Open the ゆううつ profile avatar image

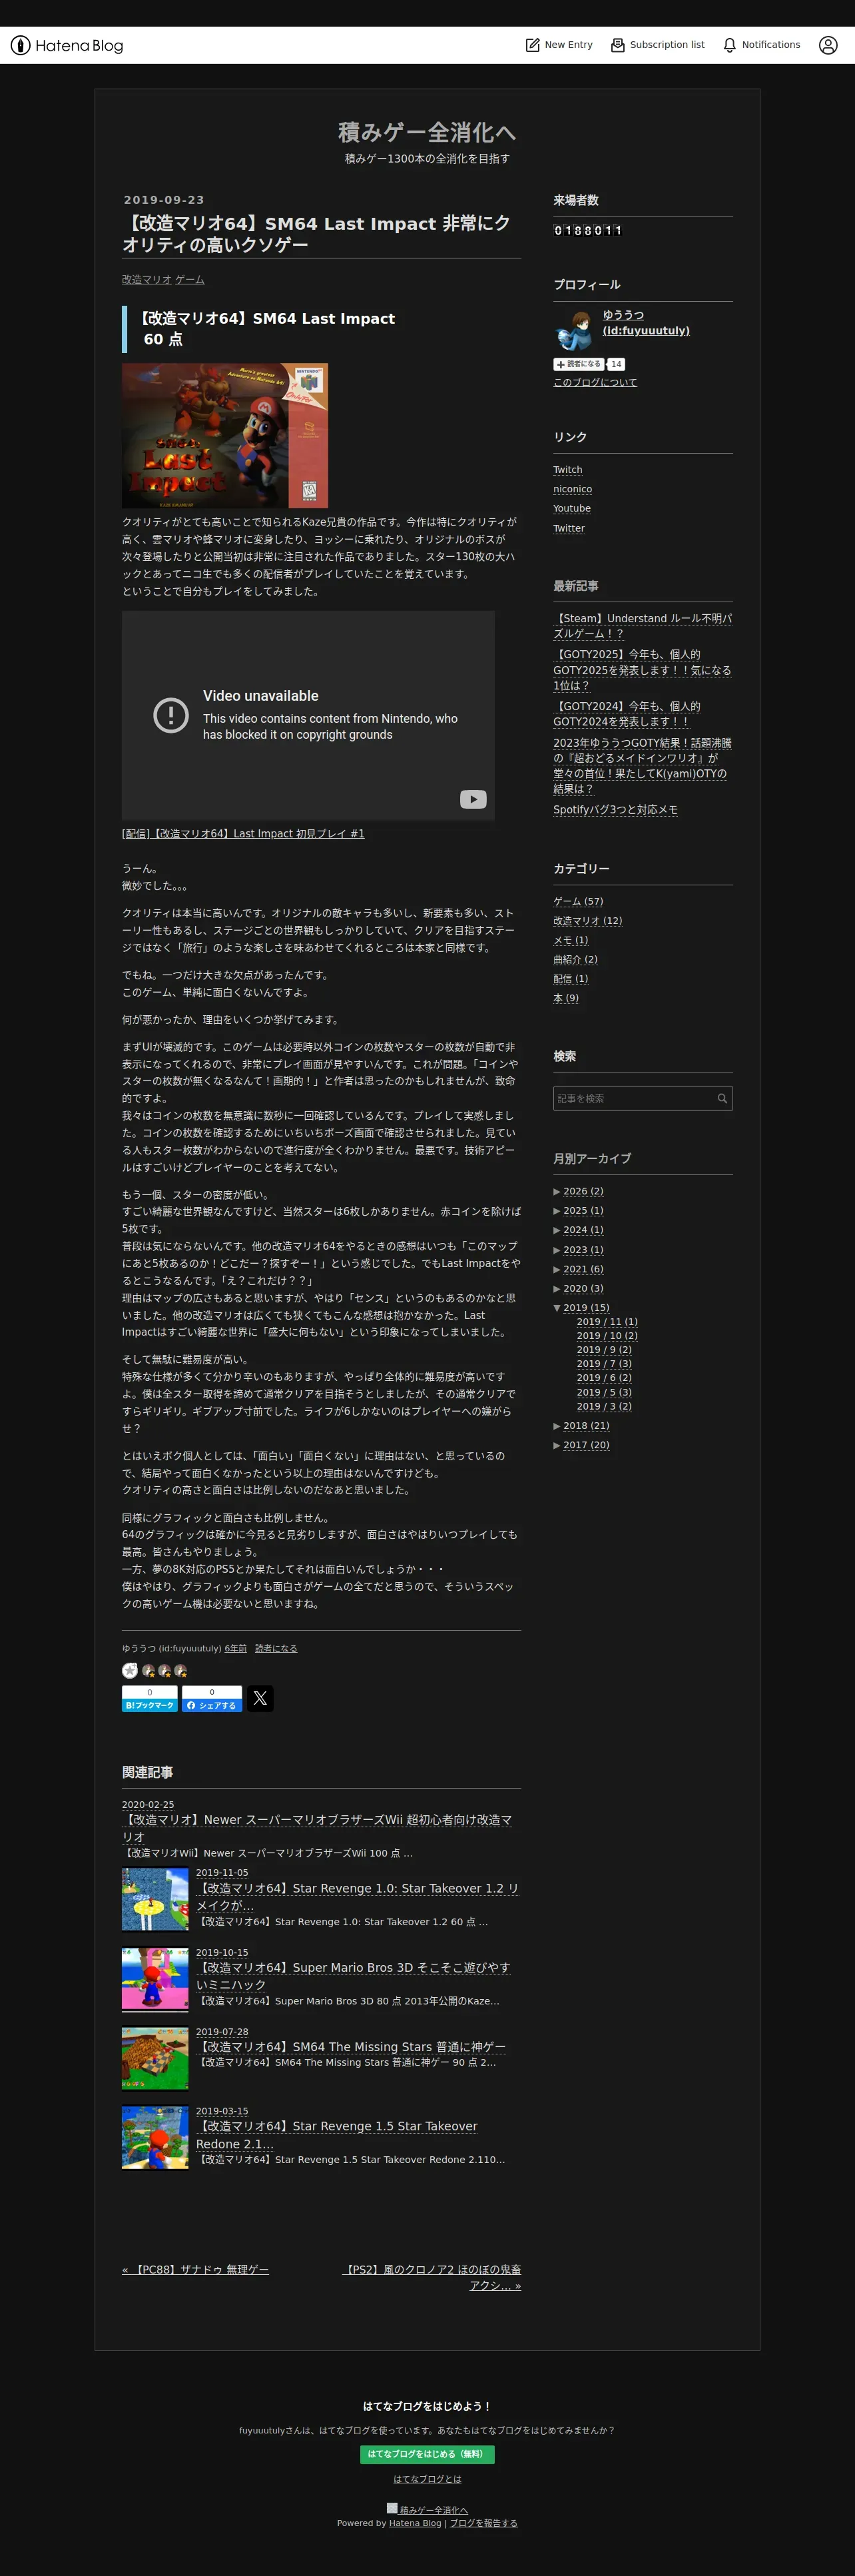574,330
